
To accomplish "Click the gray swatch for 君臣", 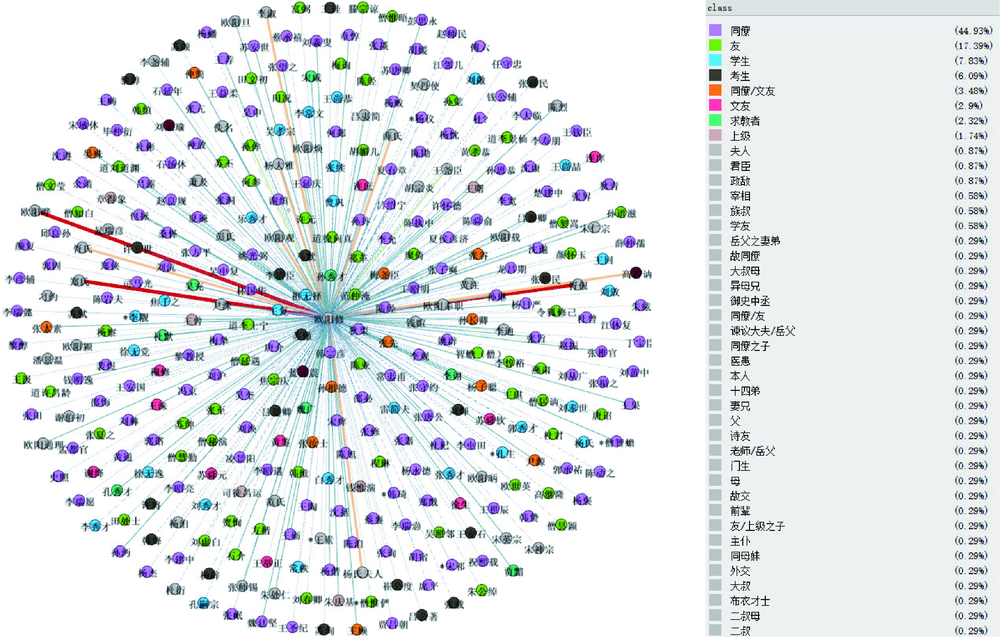I will [716, 165].
